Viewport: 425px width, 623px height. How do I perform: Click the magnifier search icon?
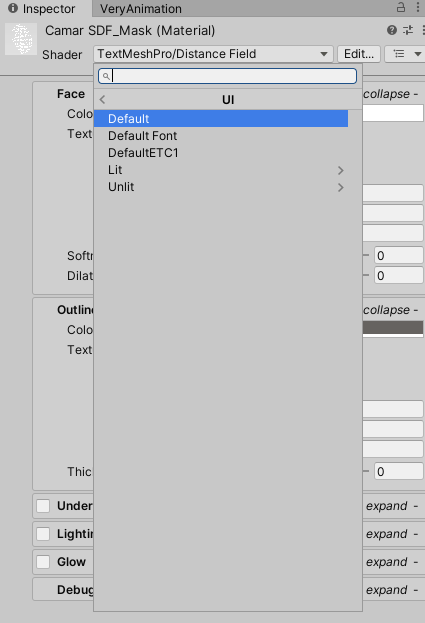tap(106, 76)
